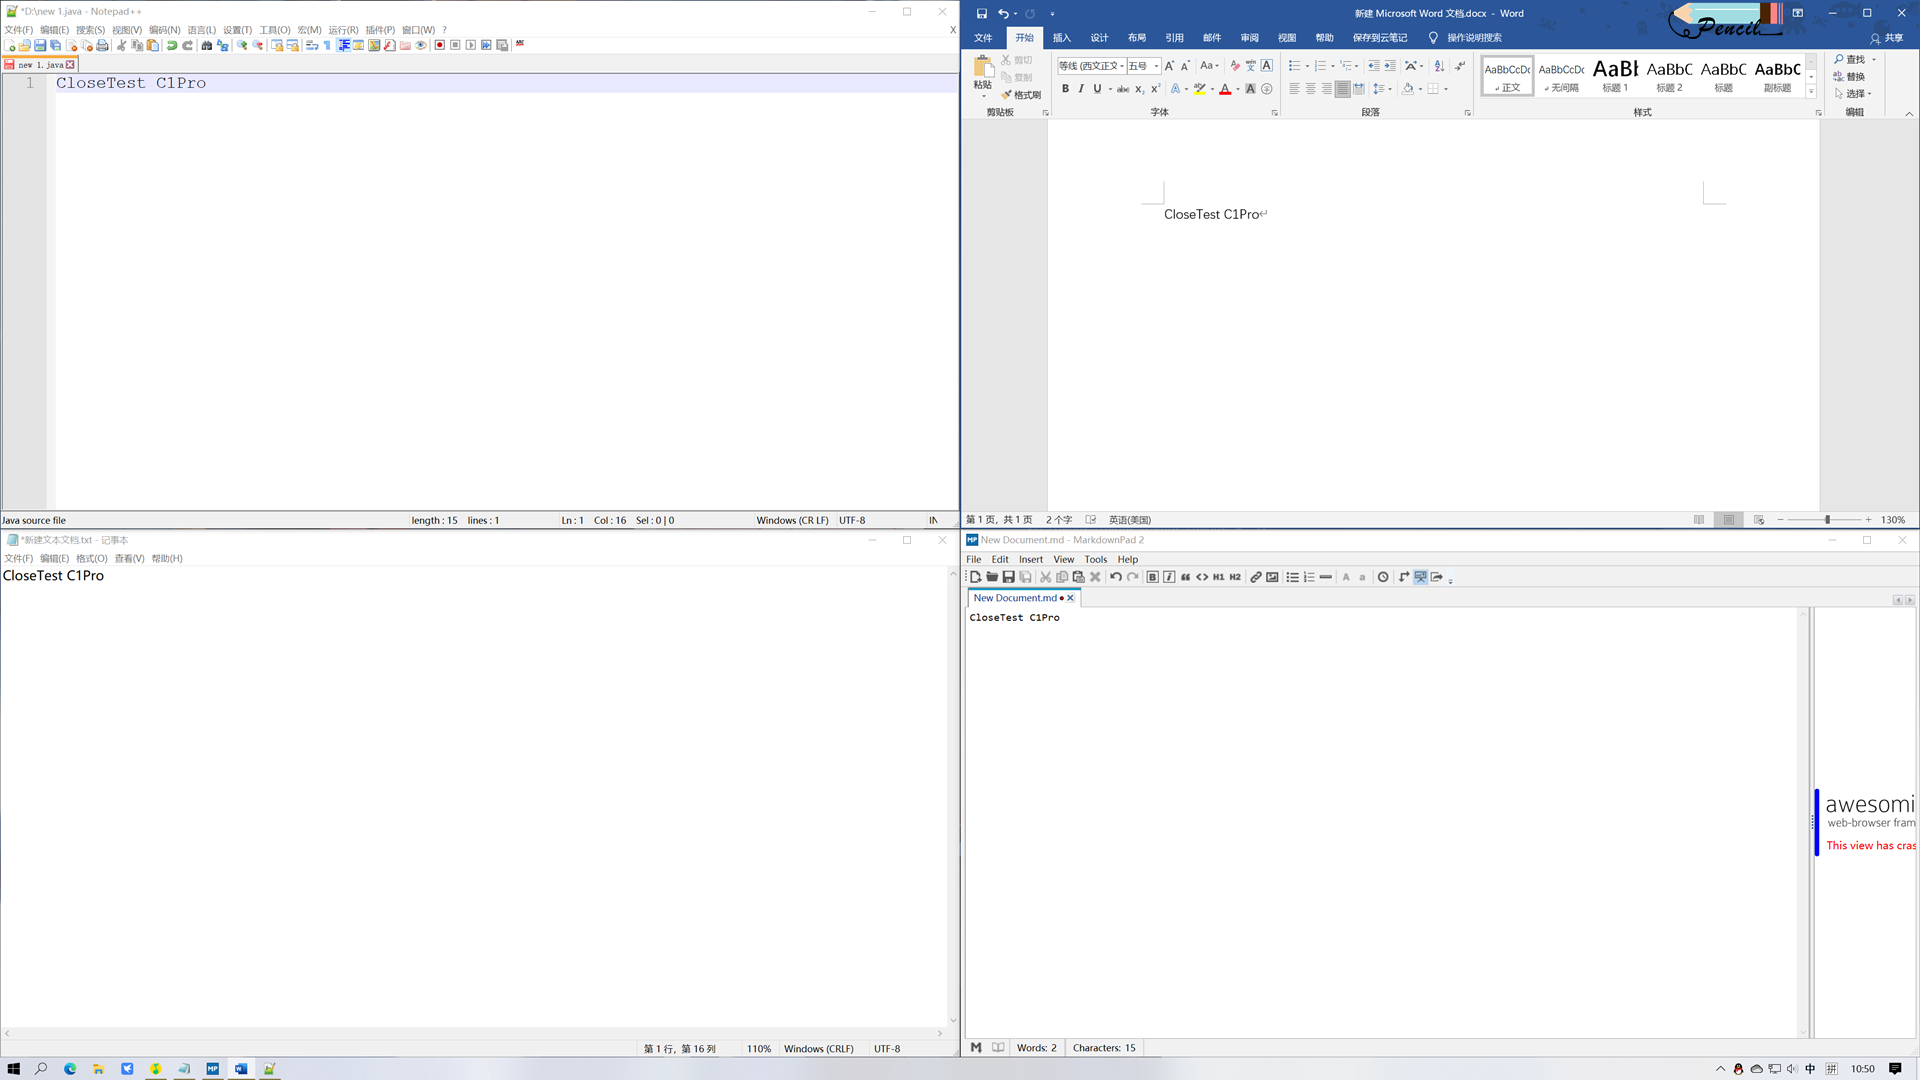Click MarkdownPad H1 heading icon
Image resolution: width=1920 pixels, height=1080 pixels.
[x=1218, y=577]
